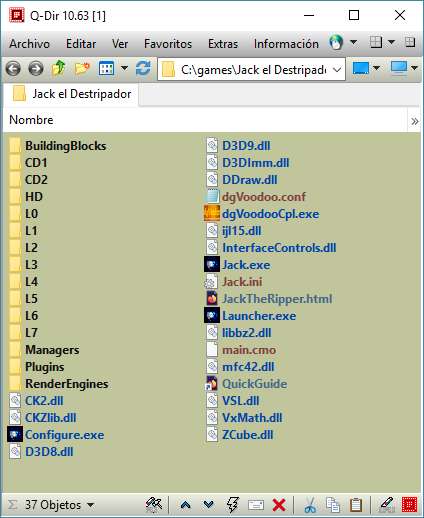This screenshot has height=518, width=424.
Task: Select the Plugins folder
Action: coord(36,367)
